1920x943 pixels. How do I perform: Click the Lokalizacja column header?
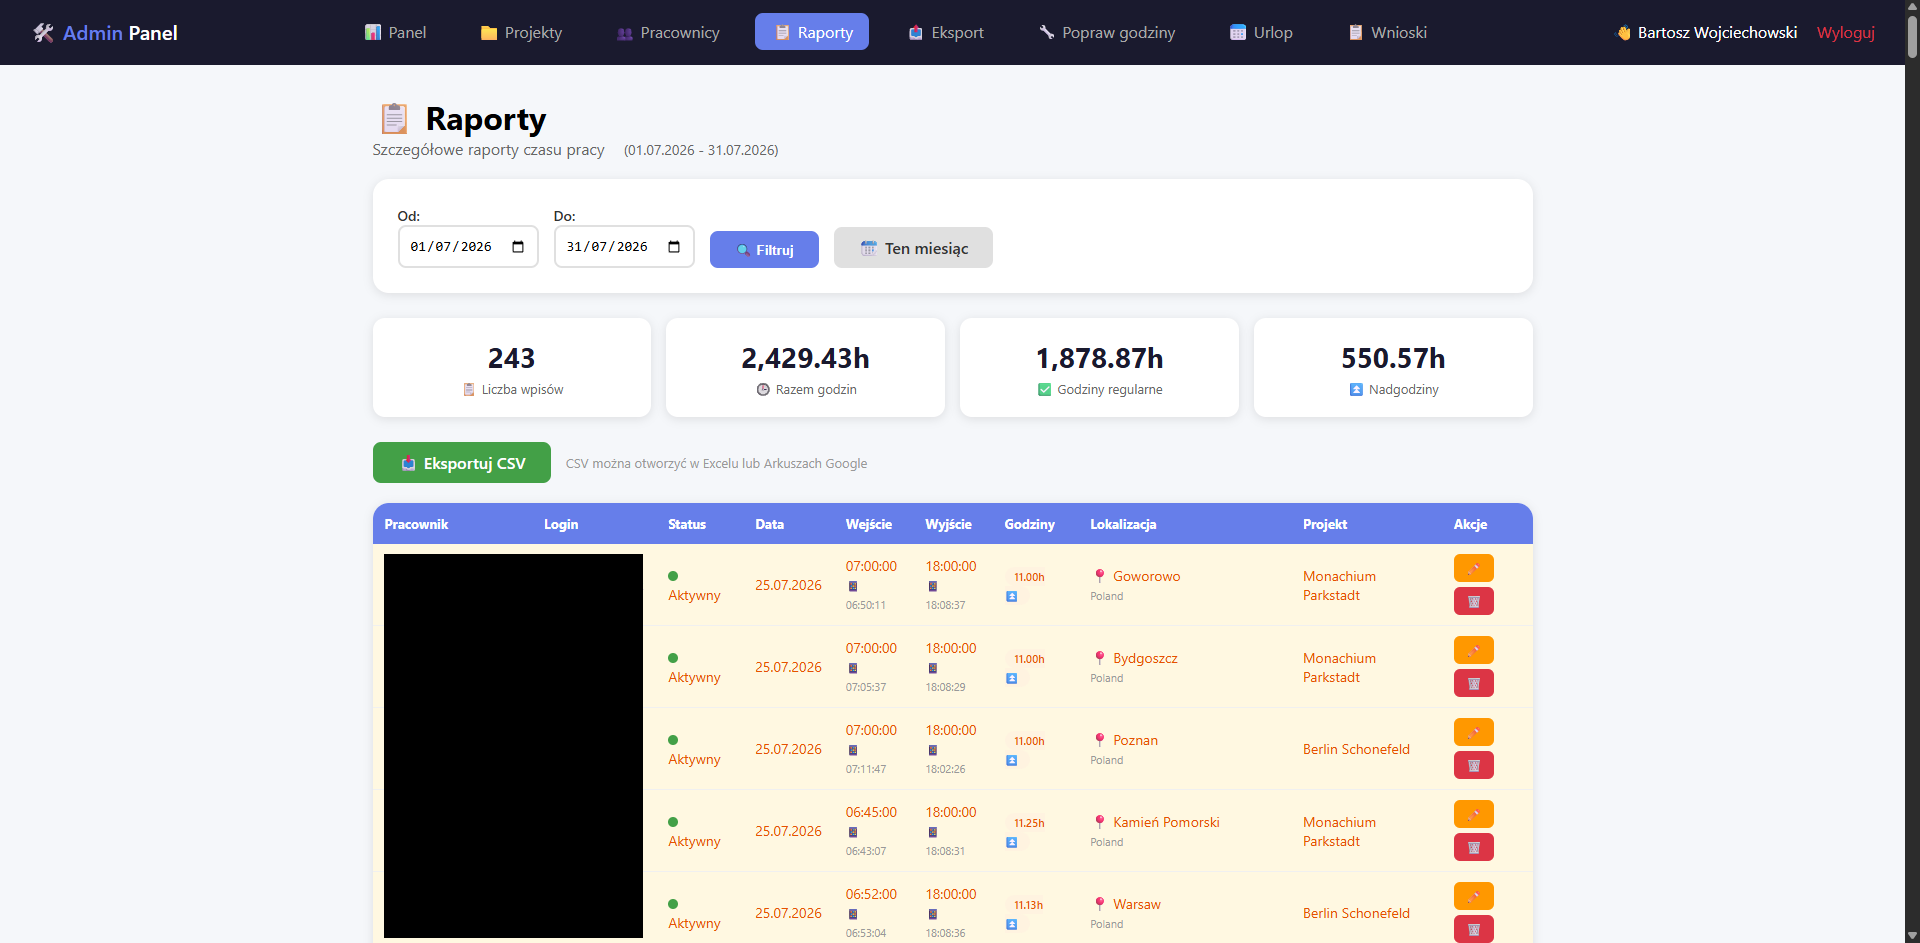1123,524
